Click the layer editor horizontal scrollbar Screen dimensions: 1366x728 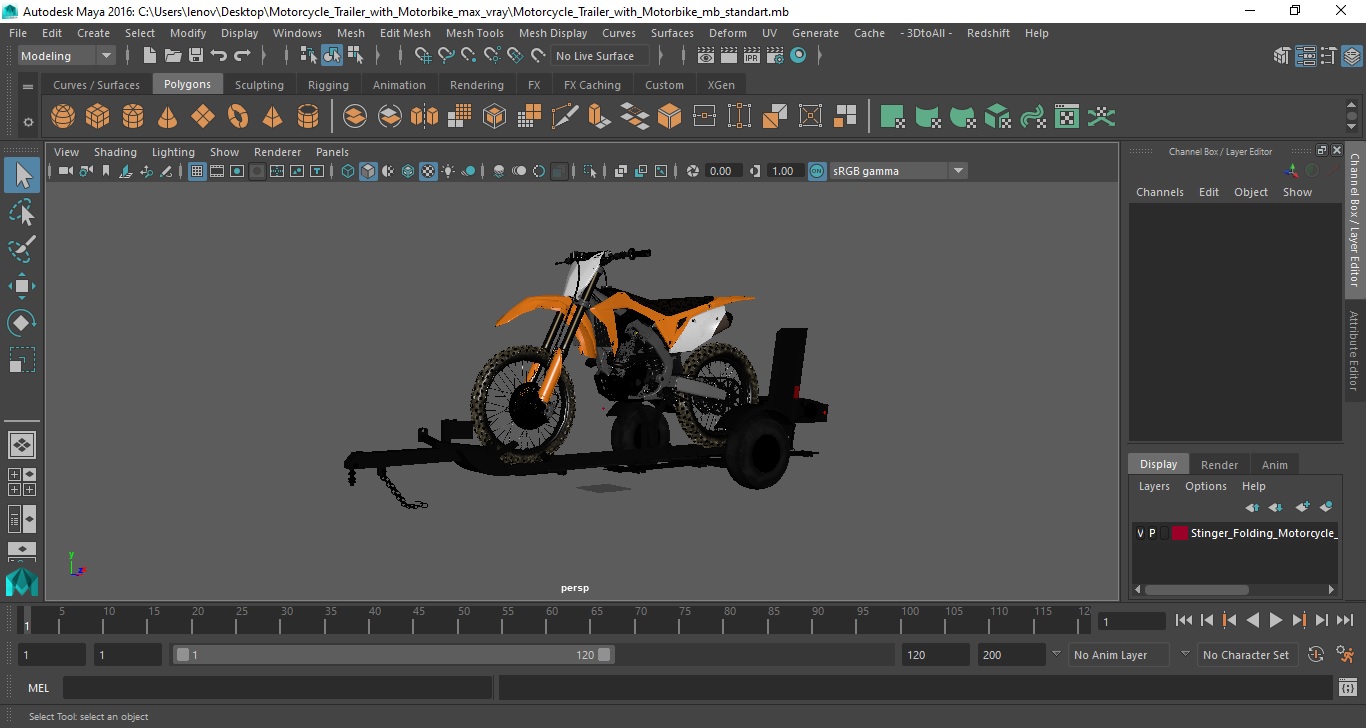point(1196,589)
